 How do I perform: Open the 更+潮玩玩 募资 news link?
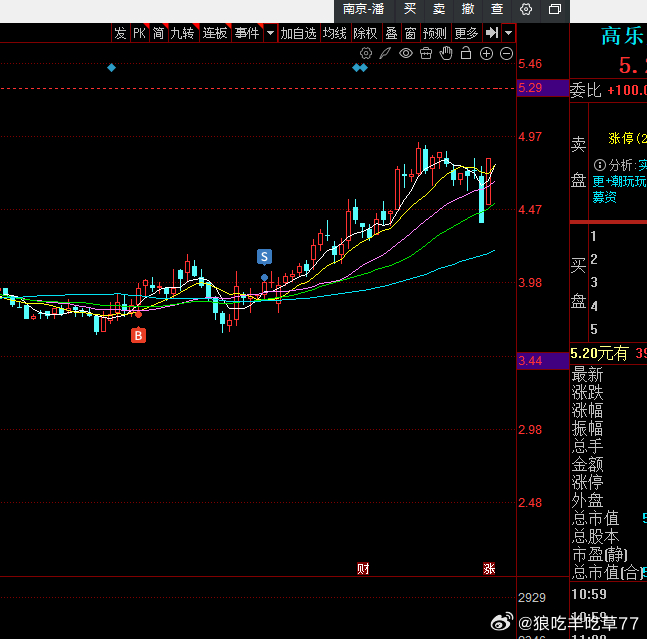click(x=619, y=189)
